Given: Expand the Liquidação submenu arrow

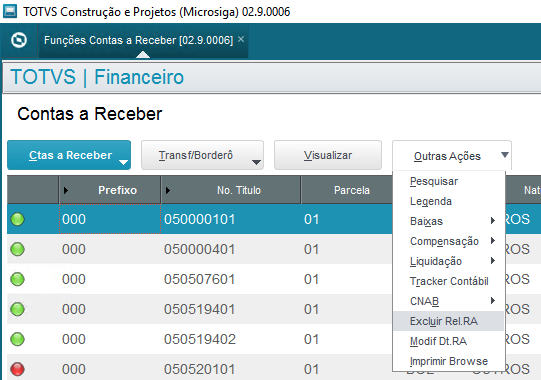Looking at the screenshot, I should [x=493, y=261].
